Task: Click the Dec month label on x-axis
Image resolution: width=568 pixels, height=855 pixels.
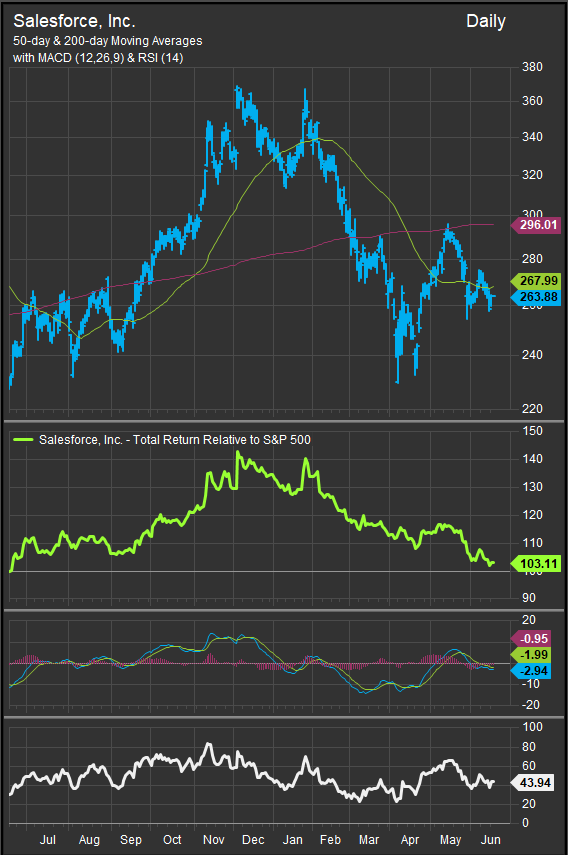Action: point(253,840)
